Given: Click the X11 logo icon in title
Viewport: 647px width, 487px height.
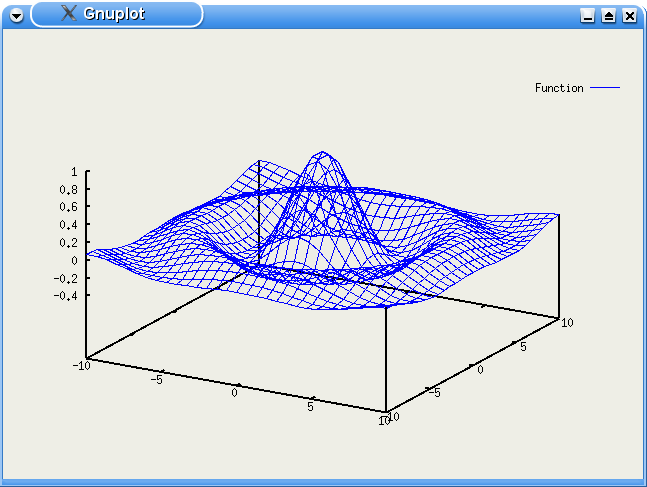Looking at the screenshot, I should click(69, 13).
